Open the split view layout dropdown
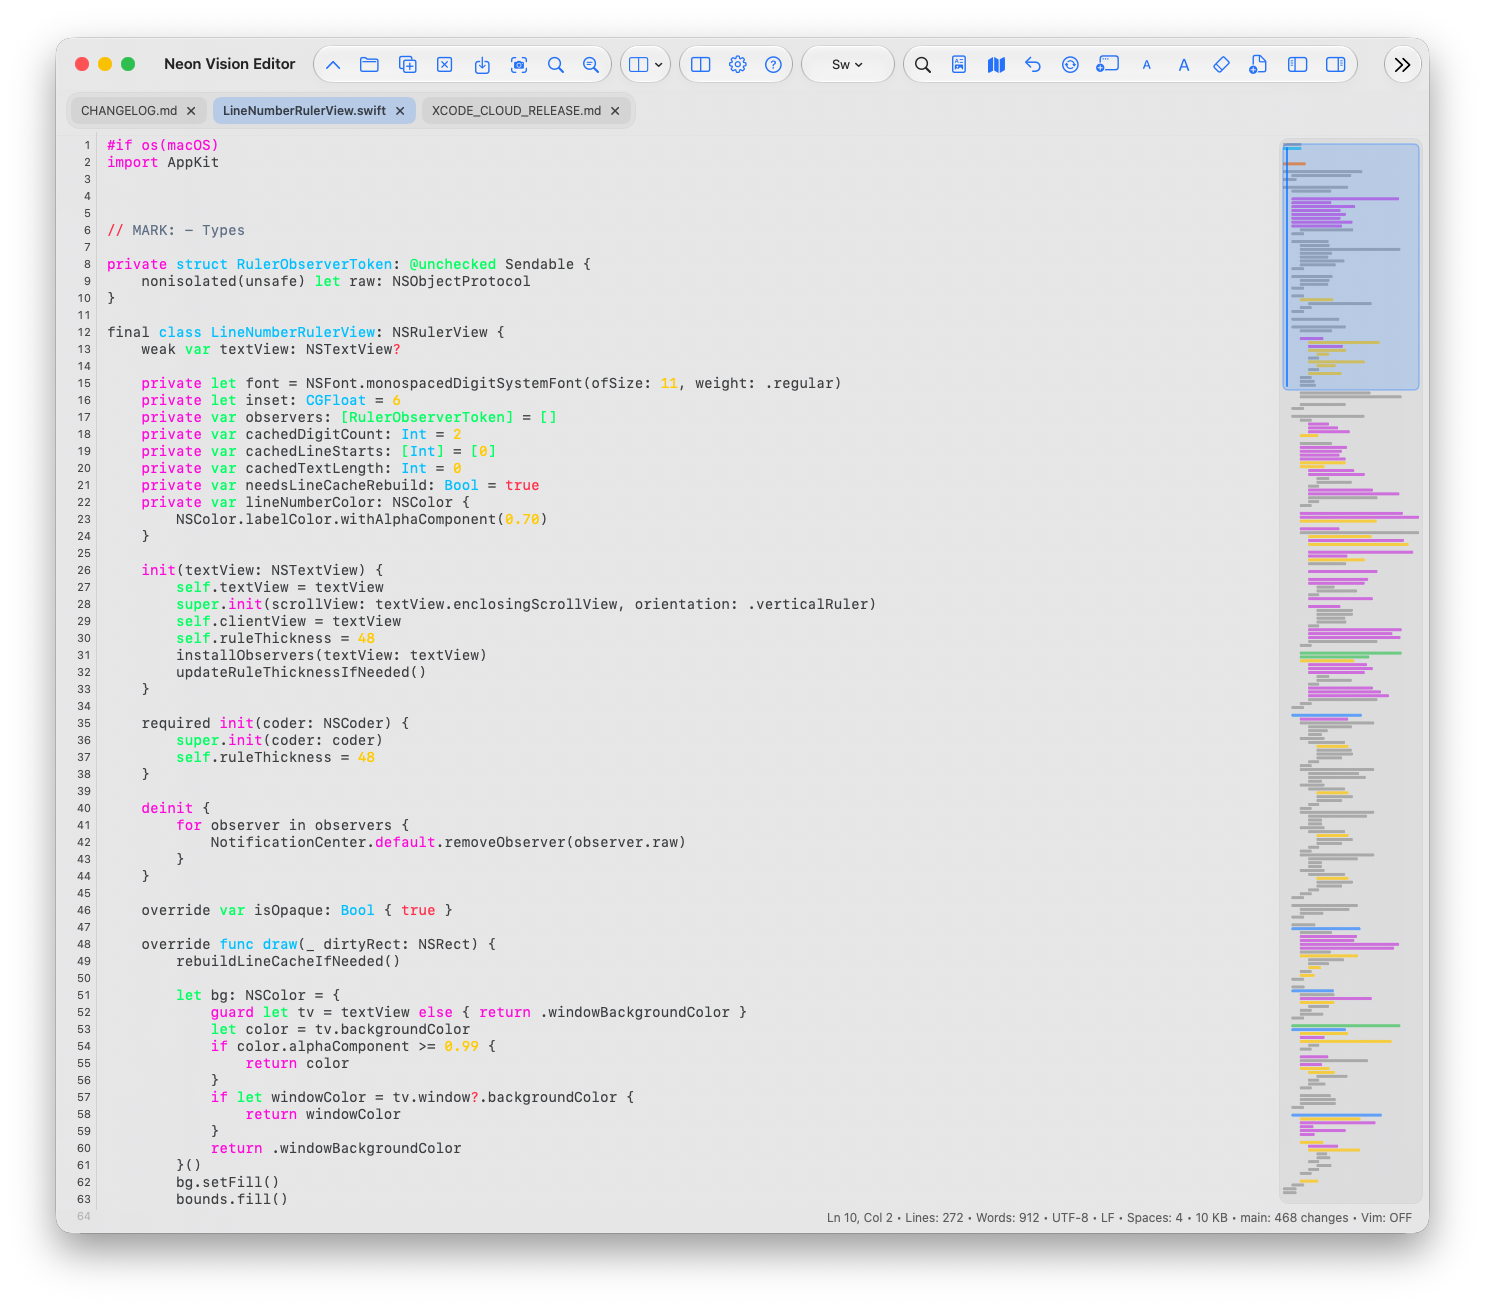The width and height of the screenshot is (1485, 1307). 646,65
